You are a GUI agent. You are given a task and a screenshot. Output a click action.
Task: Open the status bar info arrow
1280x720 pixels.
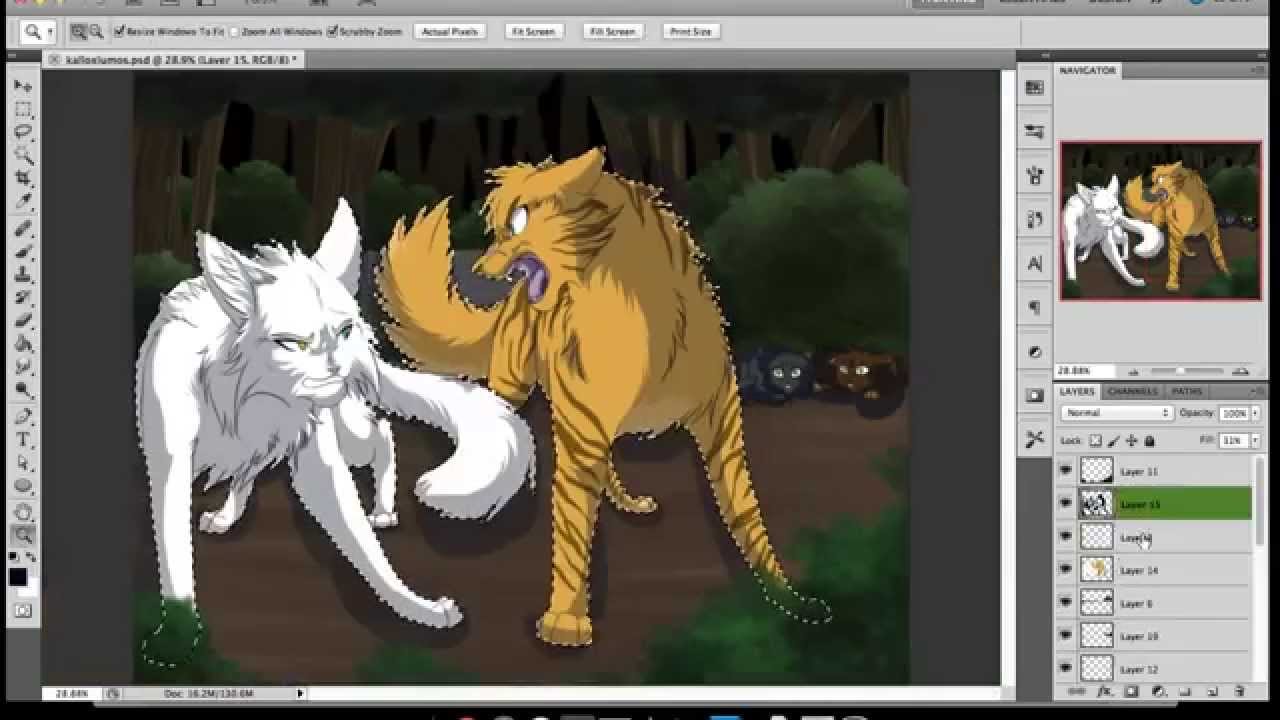[x=299, y=693]
